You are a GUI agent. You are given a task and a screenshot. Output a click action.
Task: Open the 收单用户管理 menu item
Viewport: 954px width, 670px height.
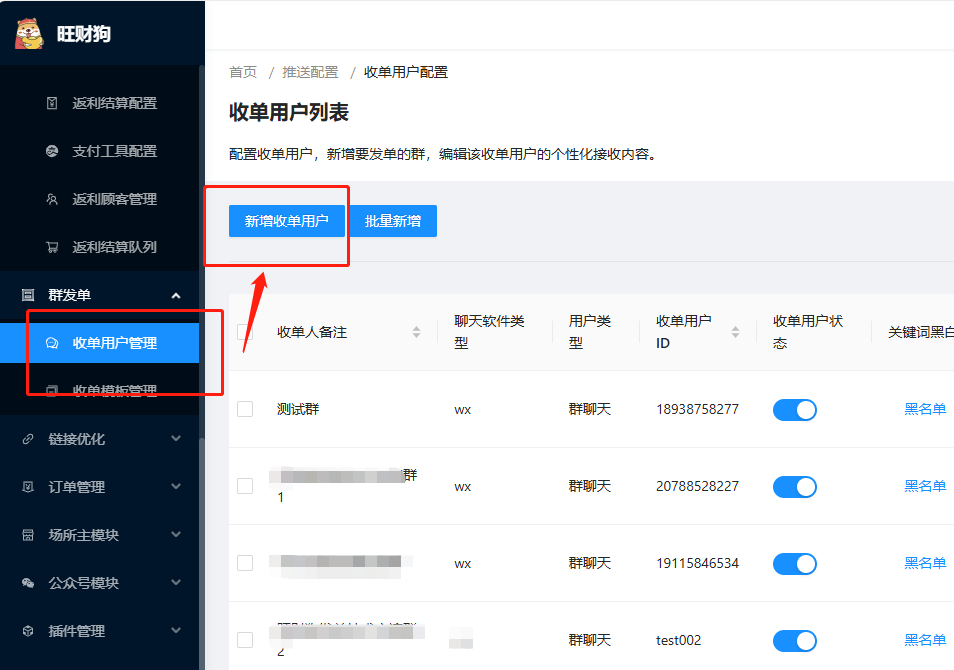(x=114, y=343)
